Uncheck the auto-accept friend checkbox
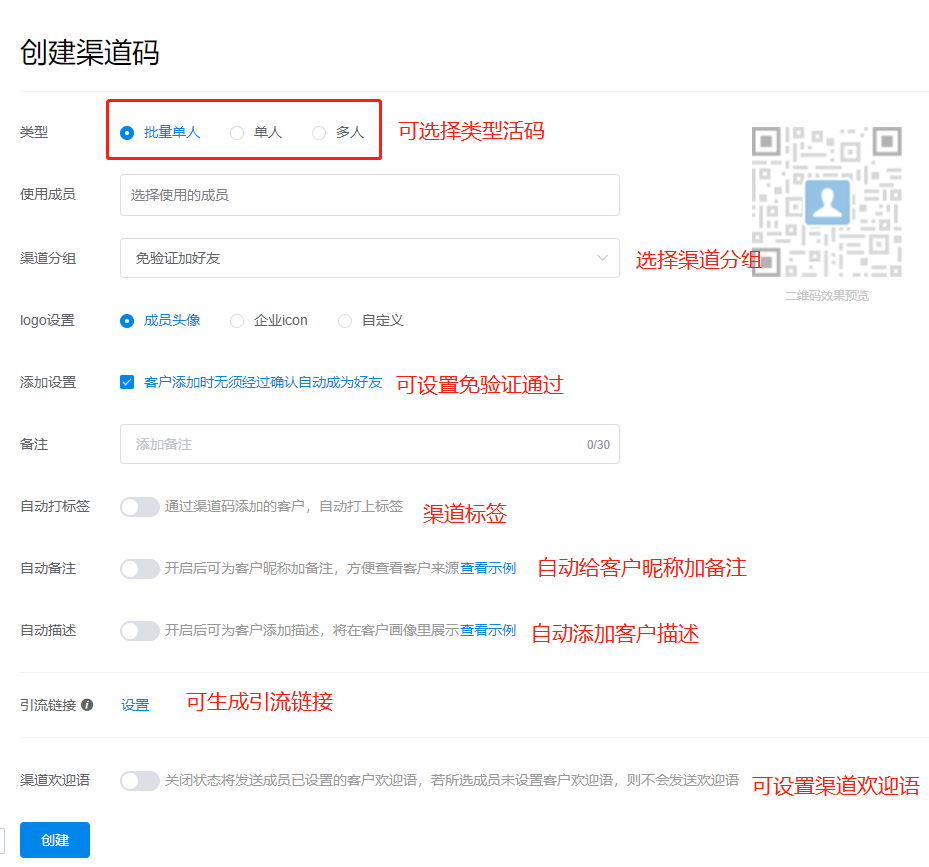The height and width of the screenshot is (867, 929). coord(127,382)
